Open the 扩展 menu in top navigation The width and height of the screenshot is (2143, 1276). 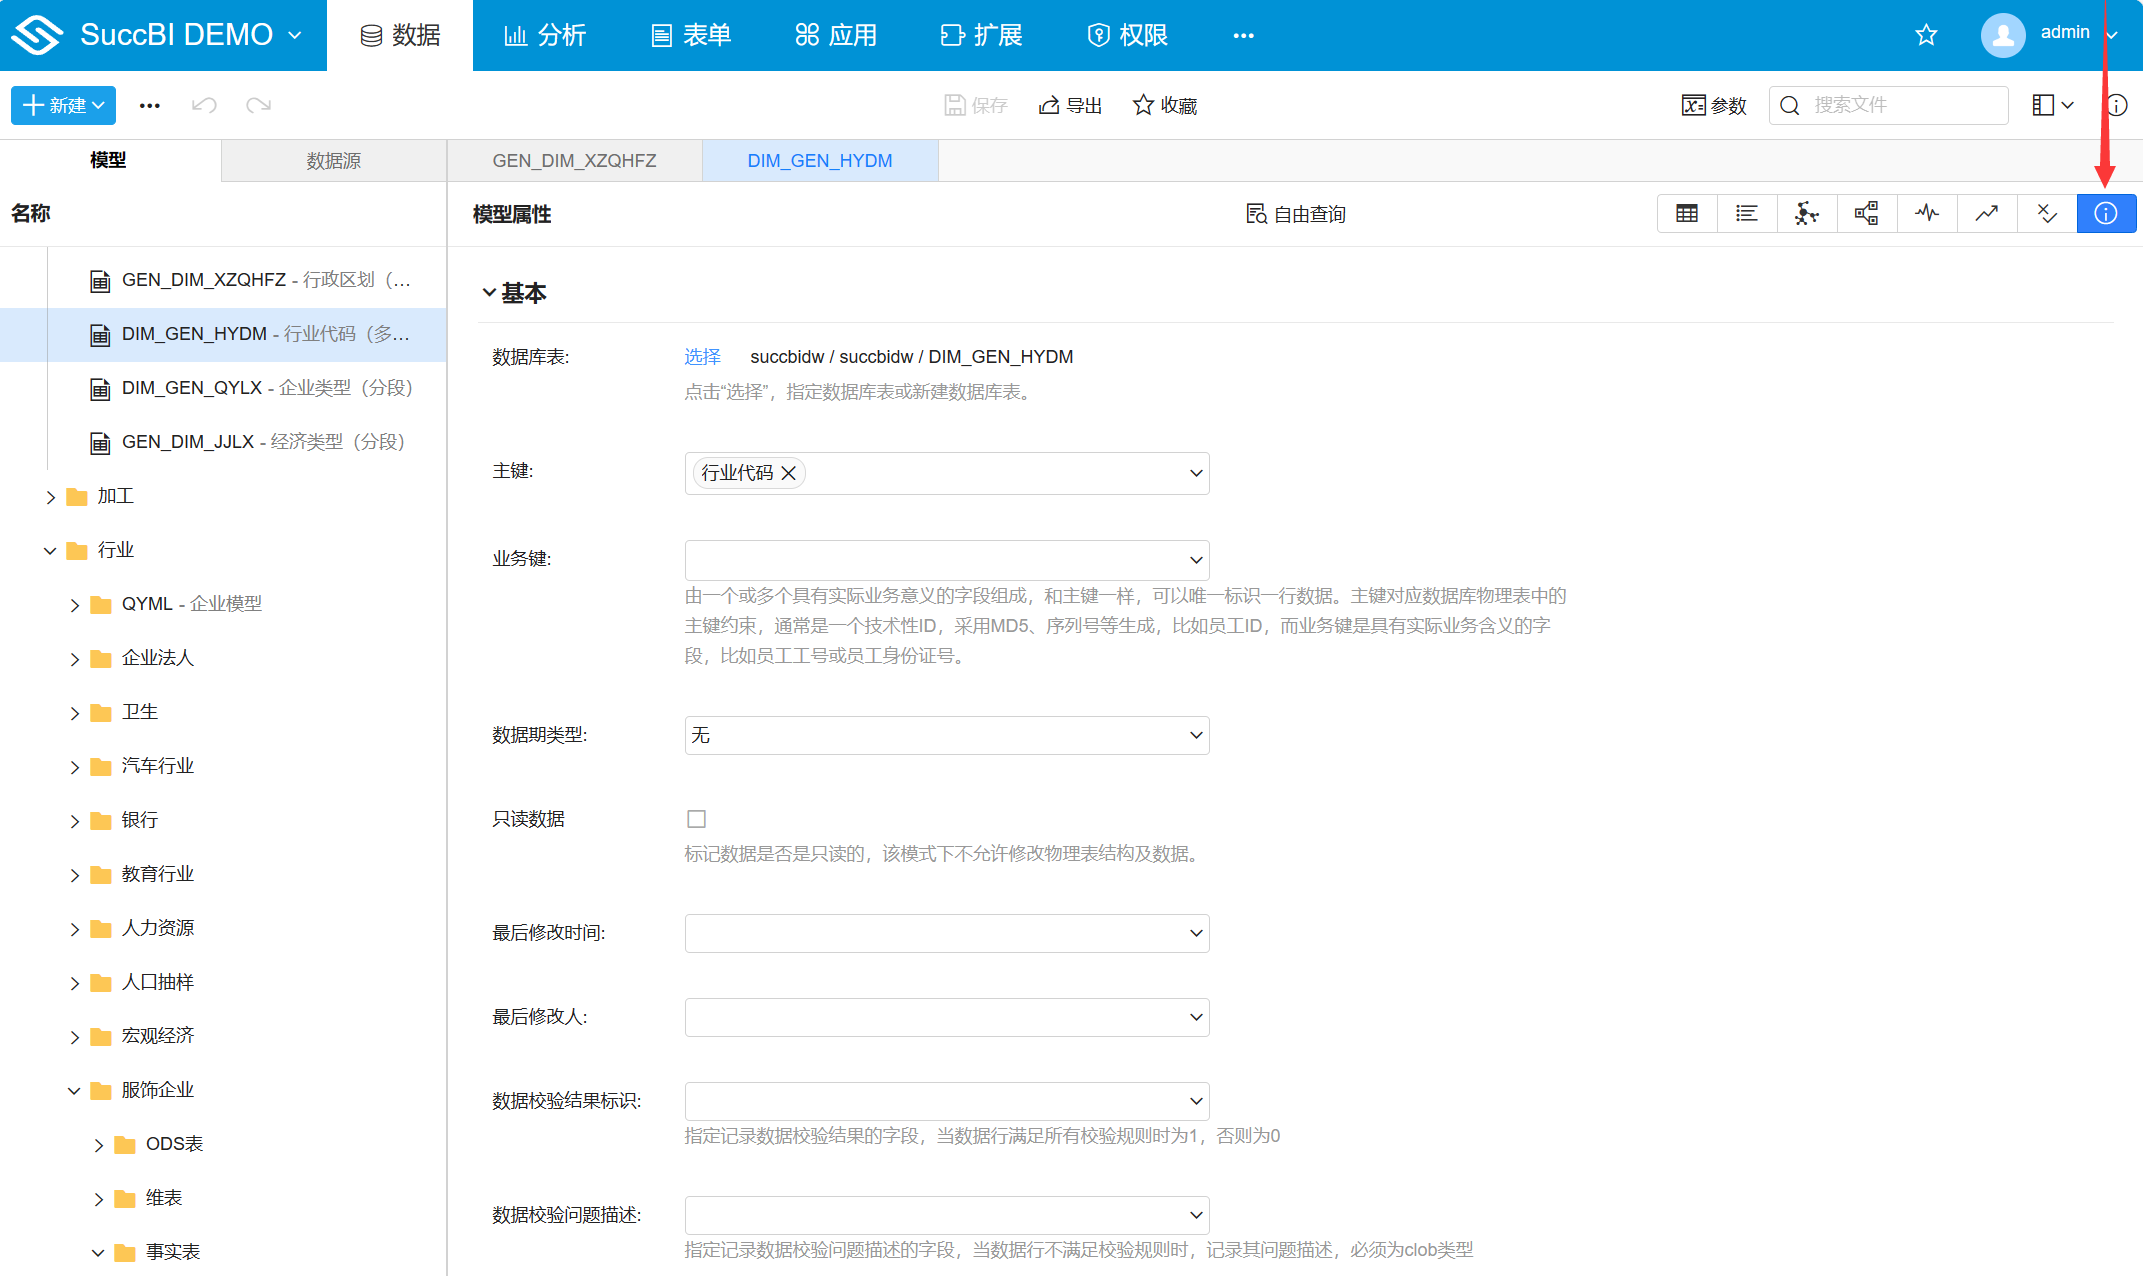point(981,34)
